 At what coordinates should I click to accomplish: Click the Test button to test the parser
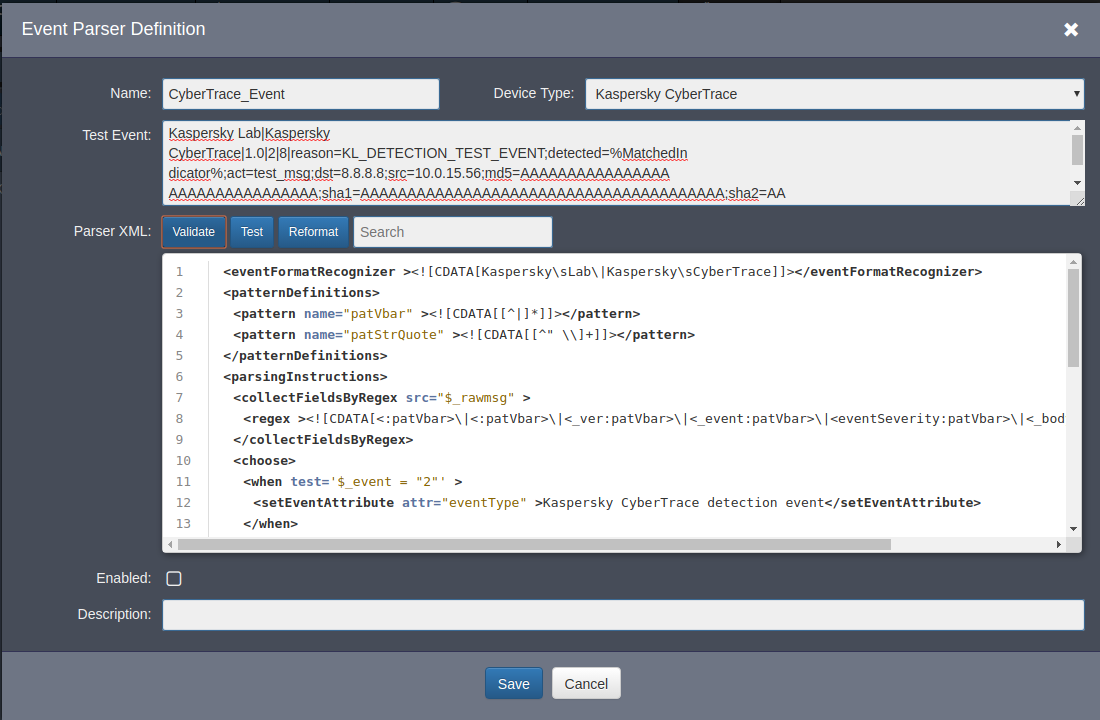coord(251,231)
